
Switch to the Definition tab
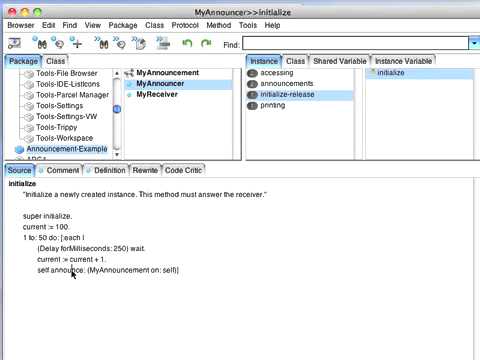pyautogui.click(x=106, y=170)
